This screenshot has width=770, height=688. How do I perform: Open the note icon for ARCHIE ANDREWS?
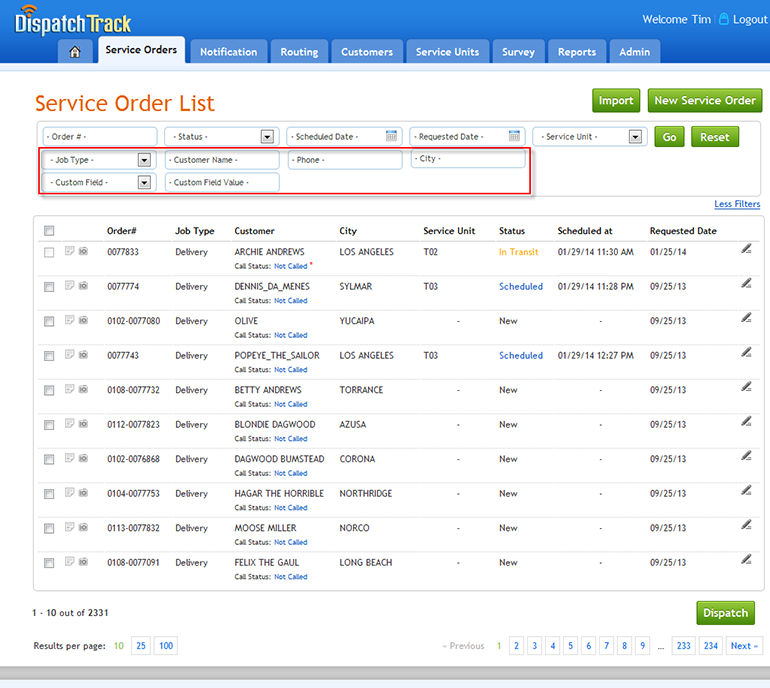[x=70, y=252]
